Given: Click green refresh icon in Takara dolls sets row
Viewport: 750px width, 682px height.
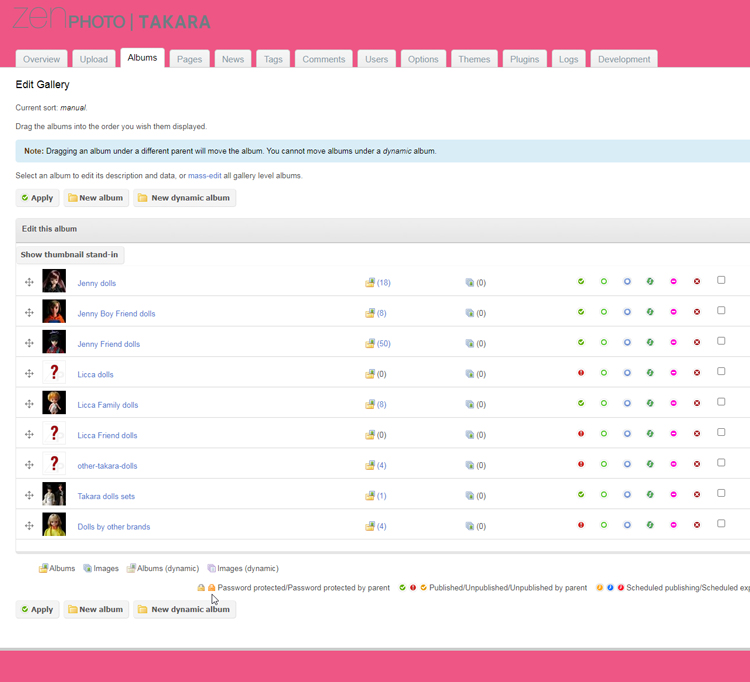Looking at the screenshot, I should (650, 494).
